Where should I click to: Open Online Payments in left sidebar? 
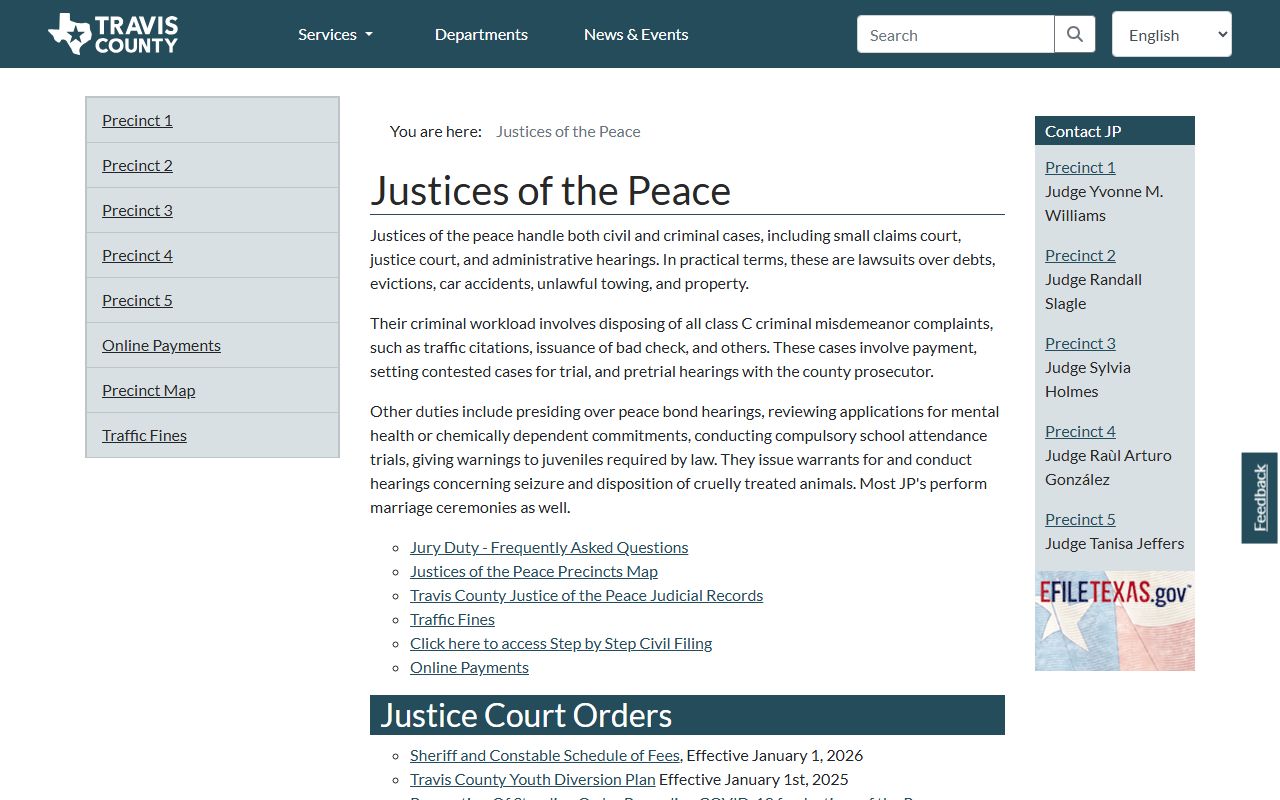pyautogui.click(x=161, y=345)
